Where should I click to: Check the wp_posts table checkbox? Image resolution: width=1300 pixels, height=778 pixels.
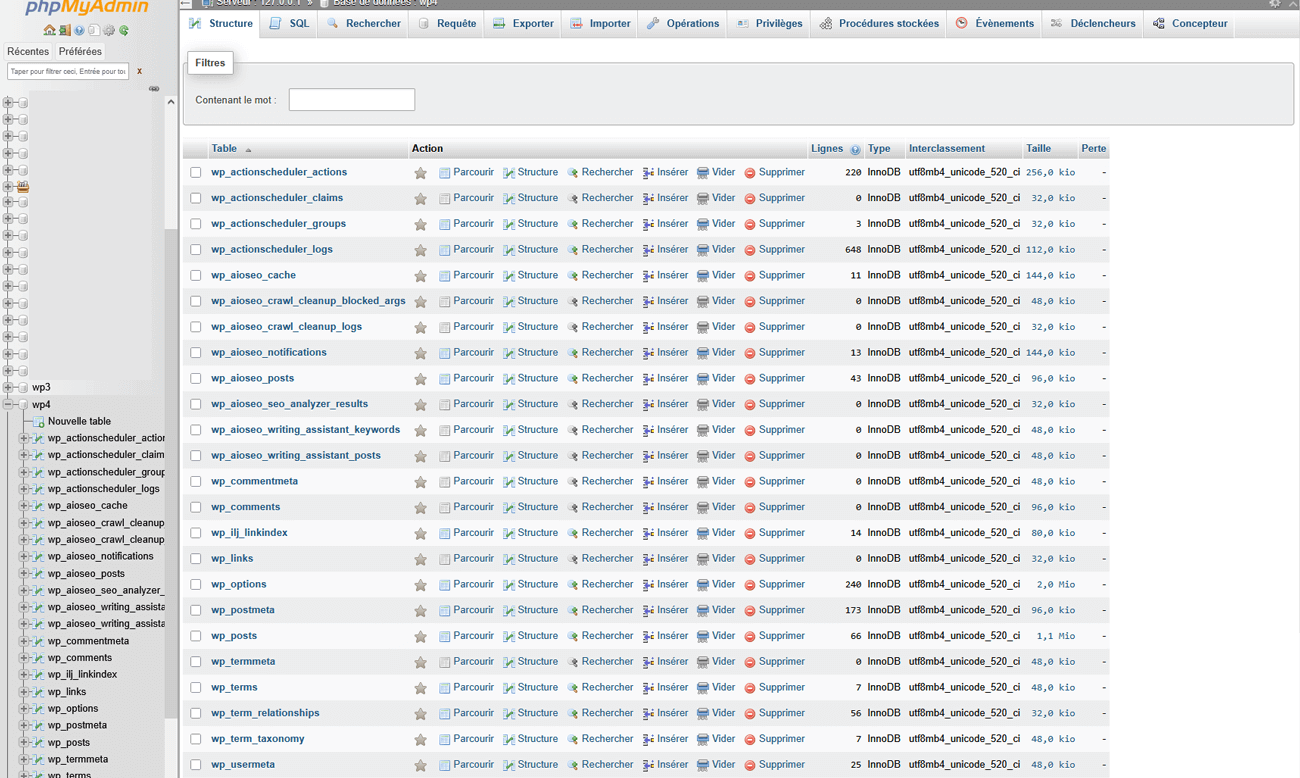[x=196, y=637]
